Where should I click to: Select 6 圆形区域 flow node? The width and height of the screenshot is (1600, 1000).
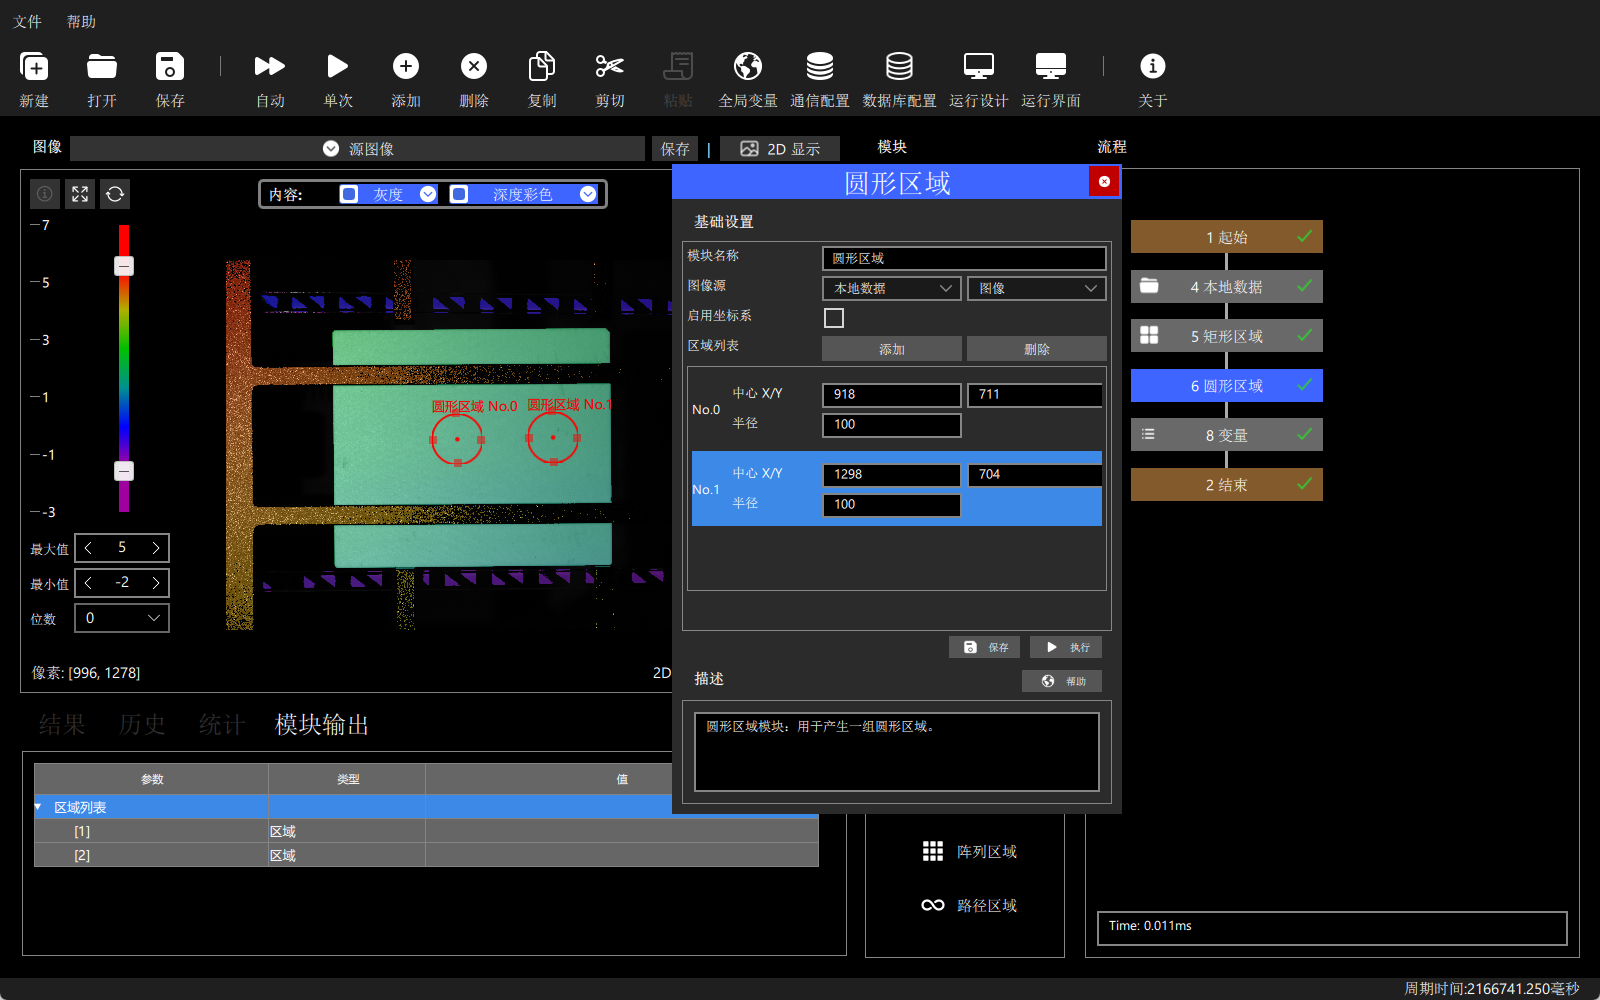pyautogui.click(x=1226, y=386)
